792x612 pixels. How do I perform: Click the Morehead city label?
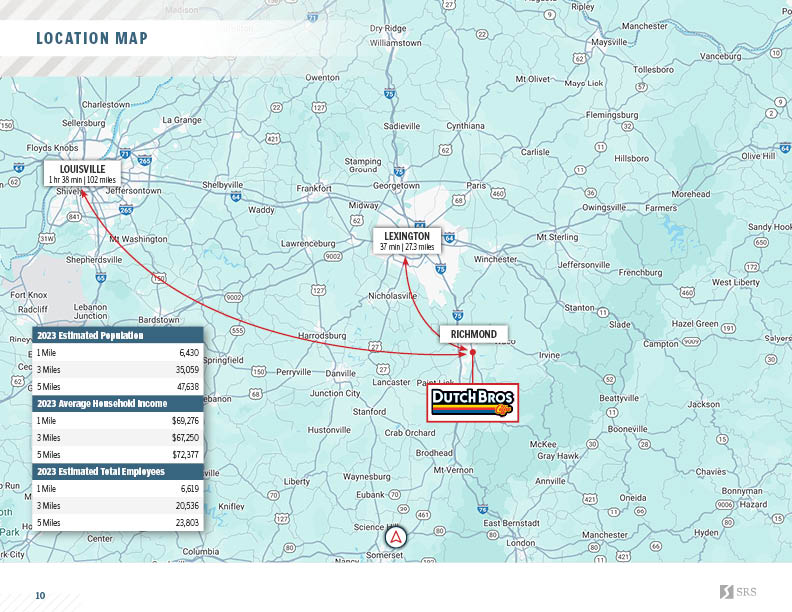coord(690,194)
